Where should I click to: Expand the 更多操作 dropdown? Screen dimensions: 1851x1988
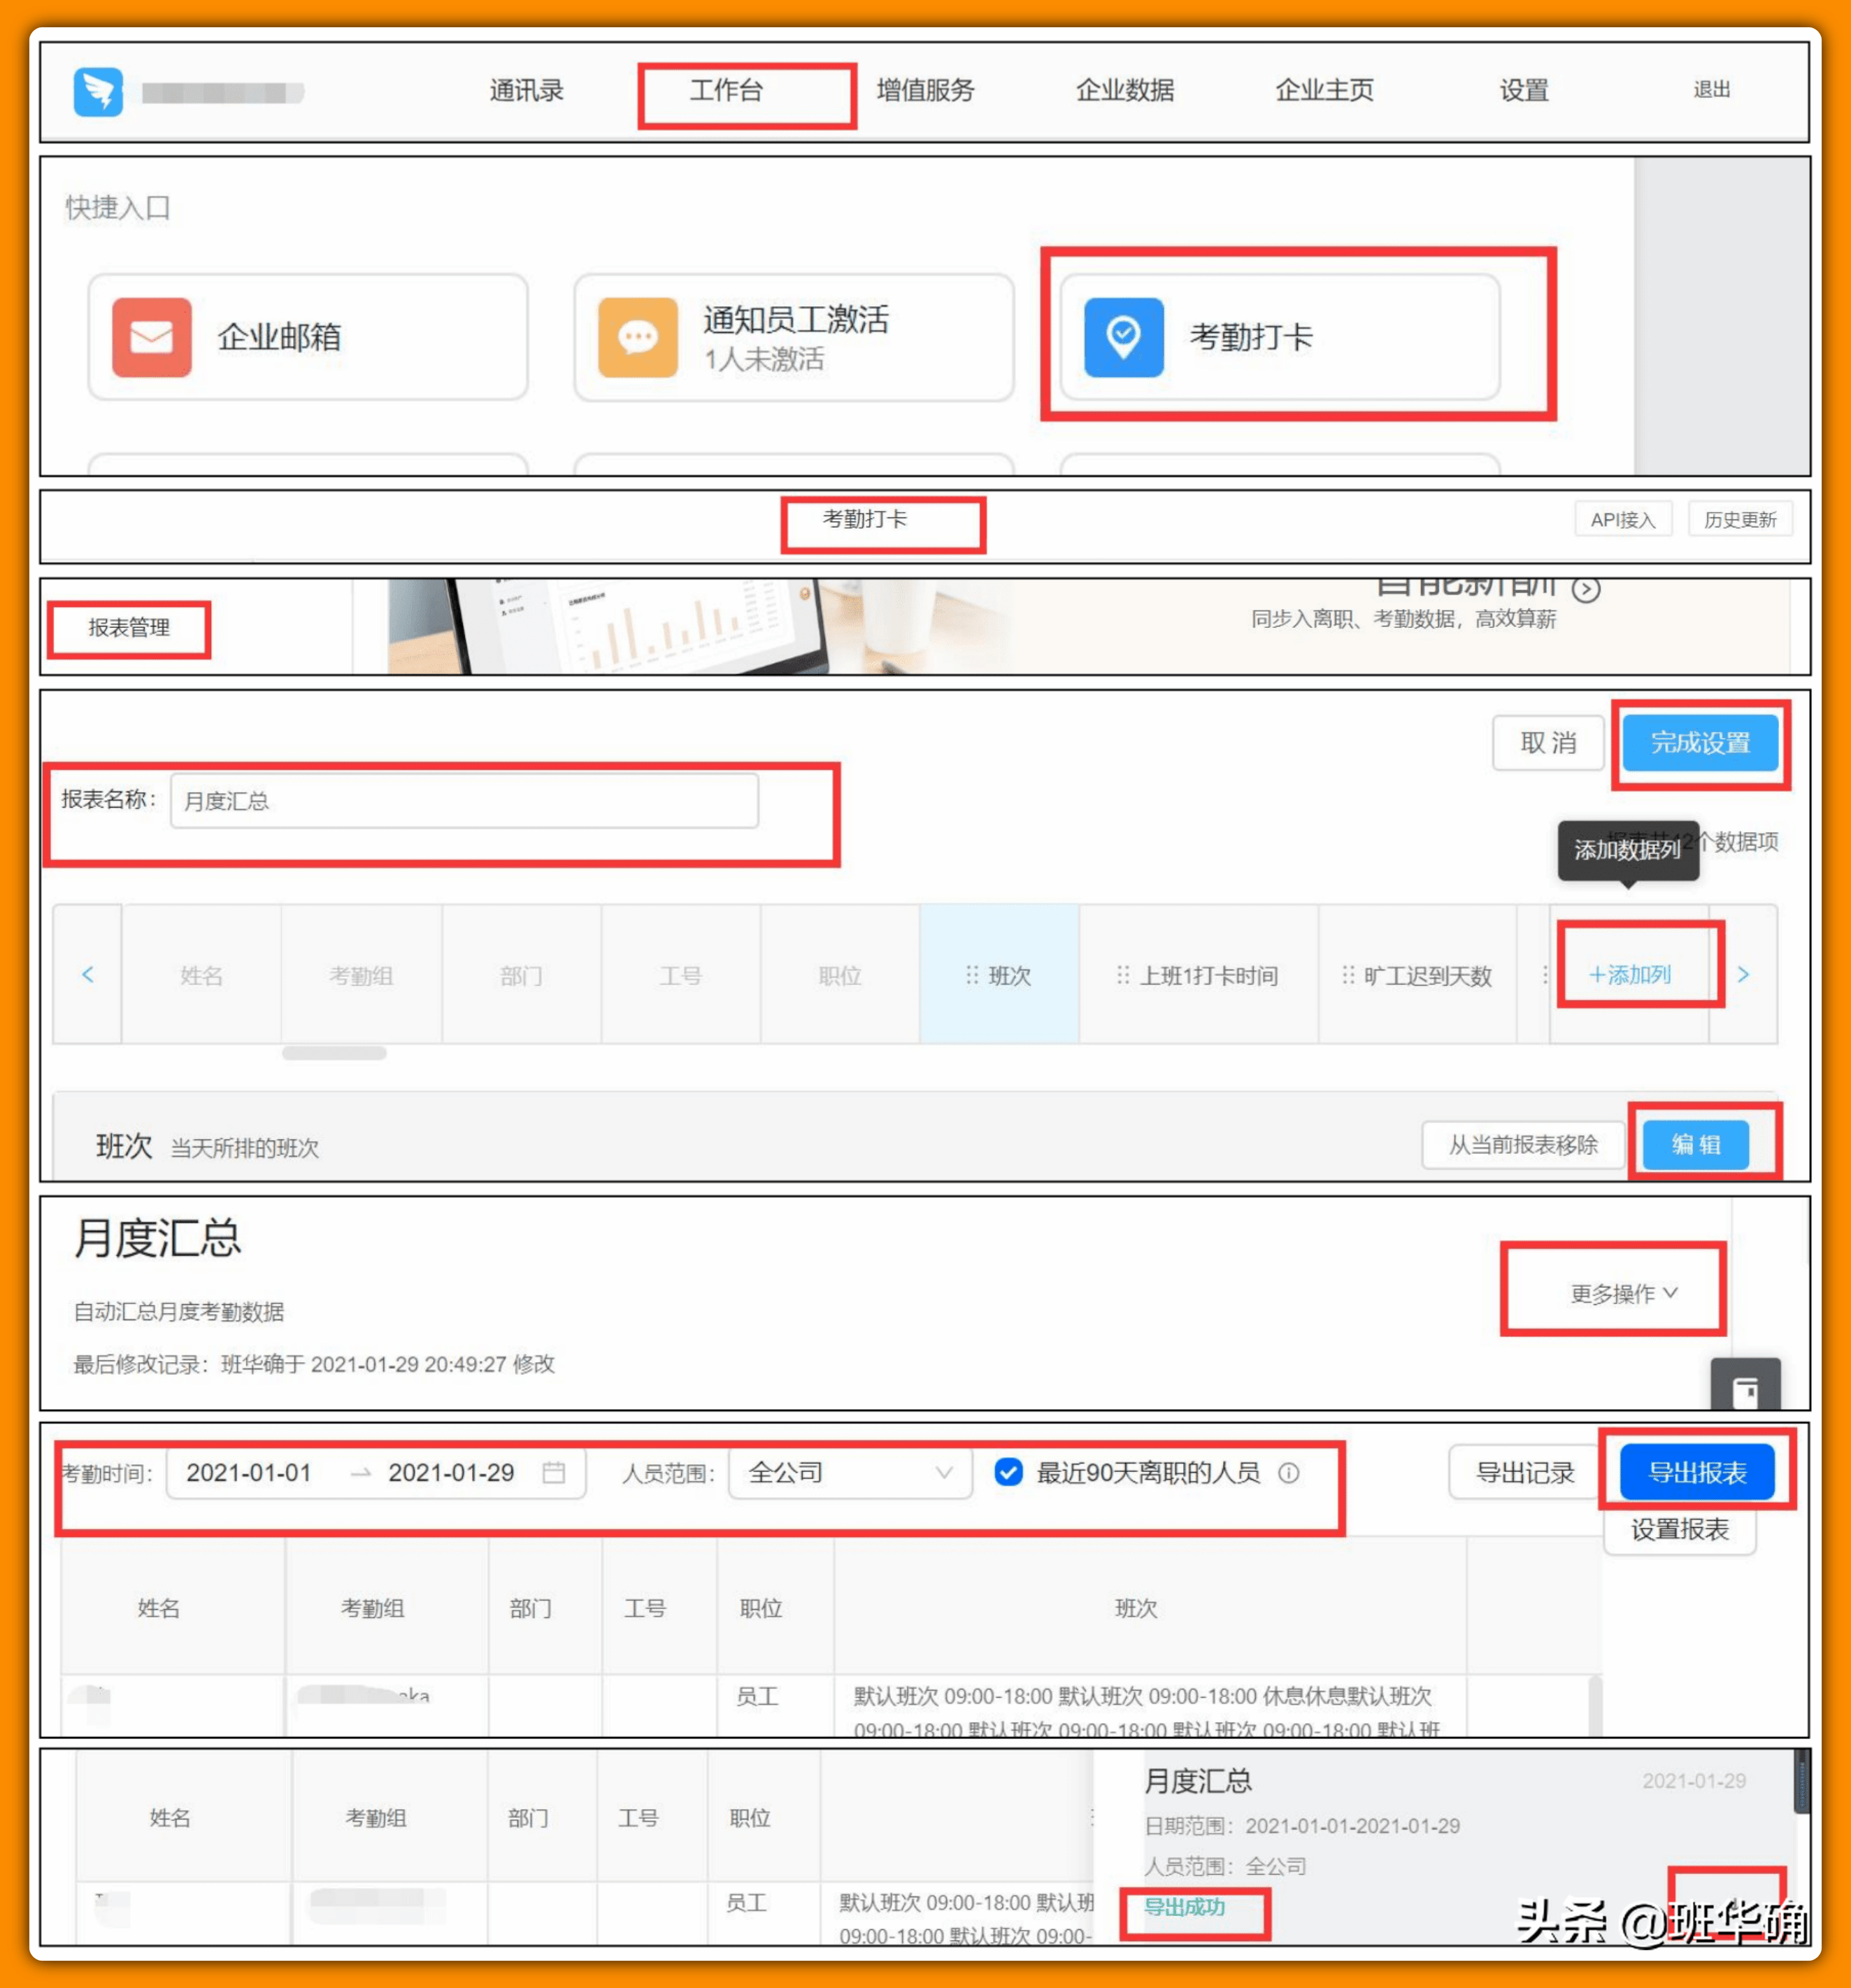click(1623, 1293)
